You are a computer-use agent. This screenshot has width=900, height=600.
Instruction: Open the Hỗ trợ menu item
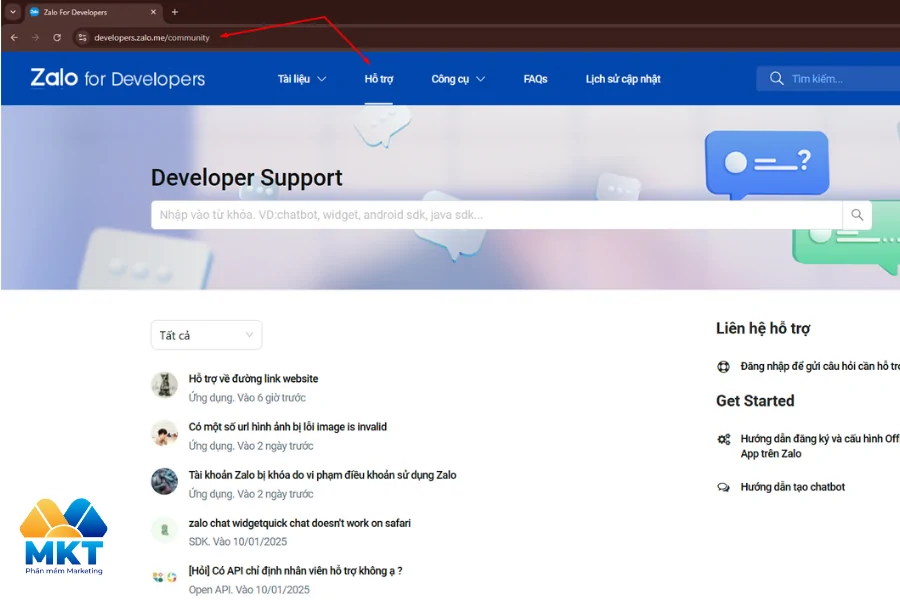pyautogui.click(x=379, y=79)
